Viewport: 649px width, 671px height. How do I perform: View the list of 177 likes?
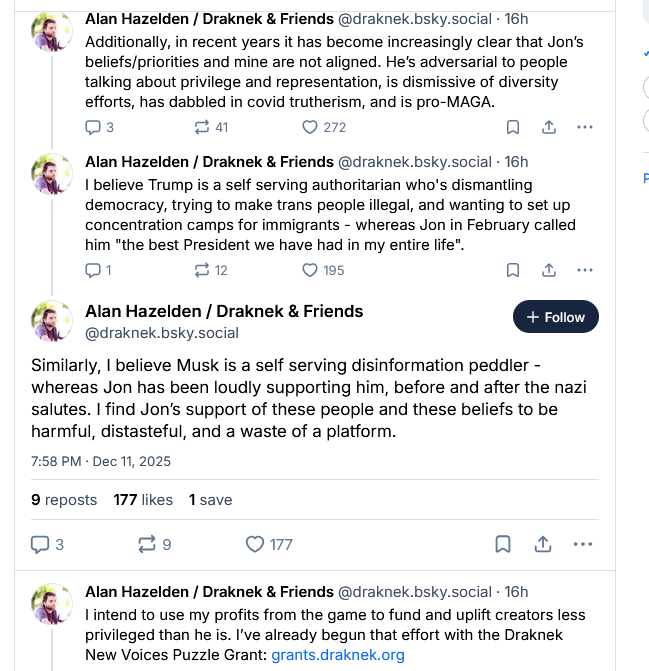[x=143, y=500]
